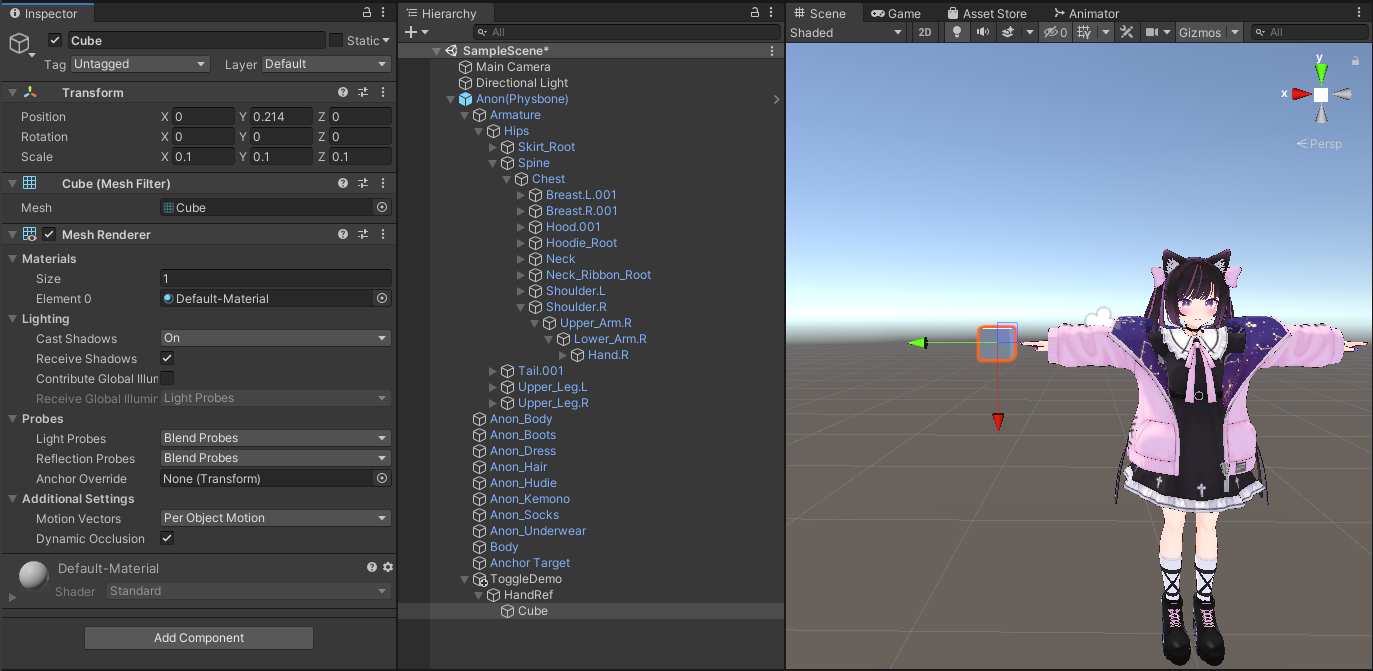Enable the Static checkbox for Cube
The height and width of the screenshot is (671, 1373).
pyautogui.click(x=335, y=40)
